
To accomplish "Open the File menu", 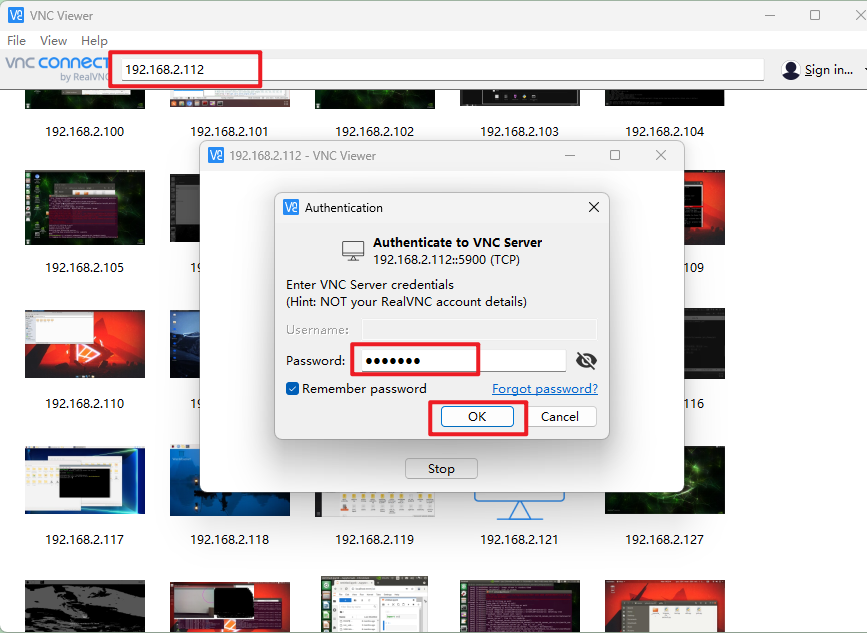I will point(16,41).
